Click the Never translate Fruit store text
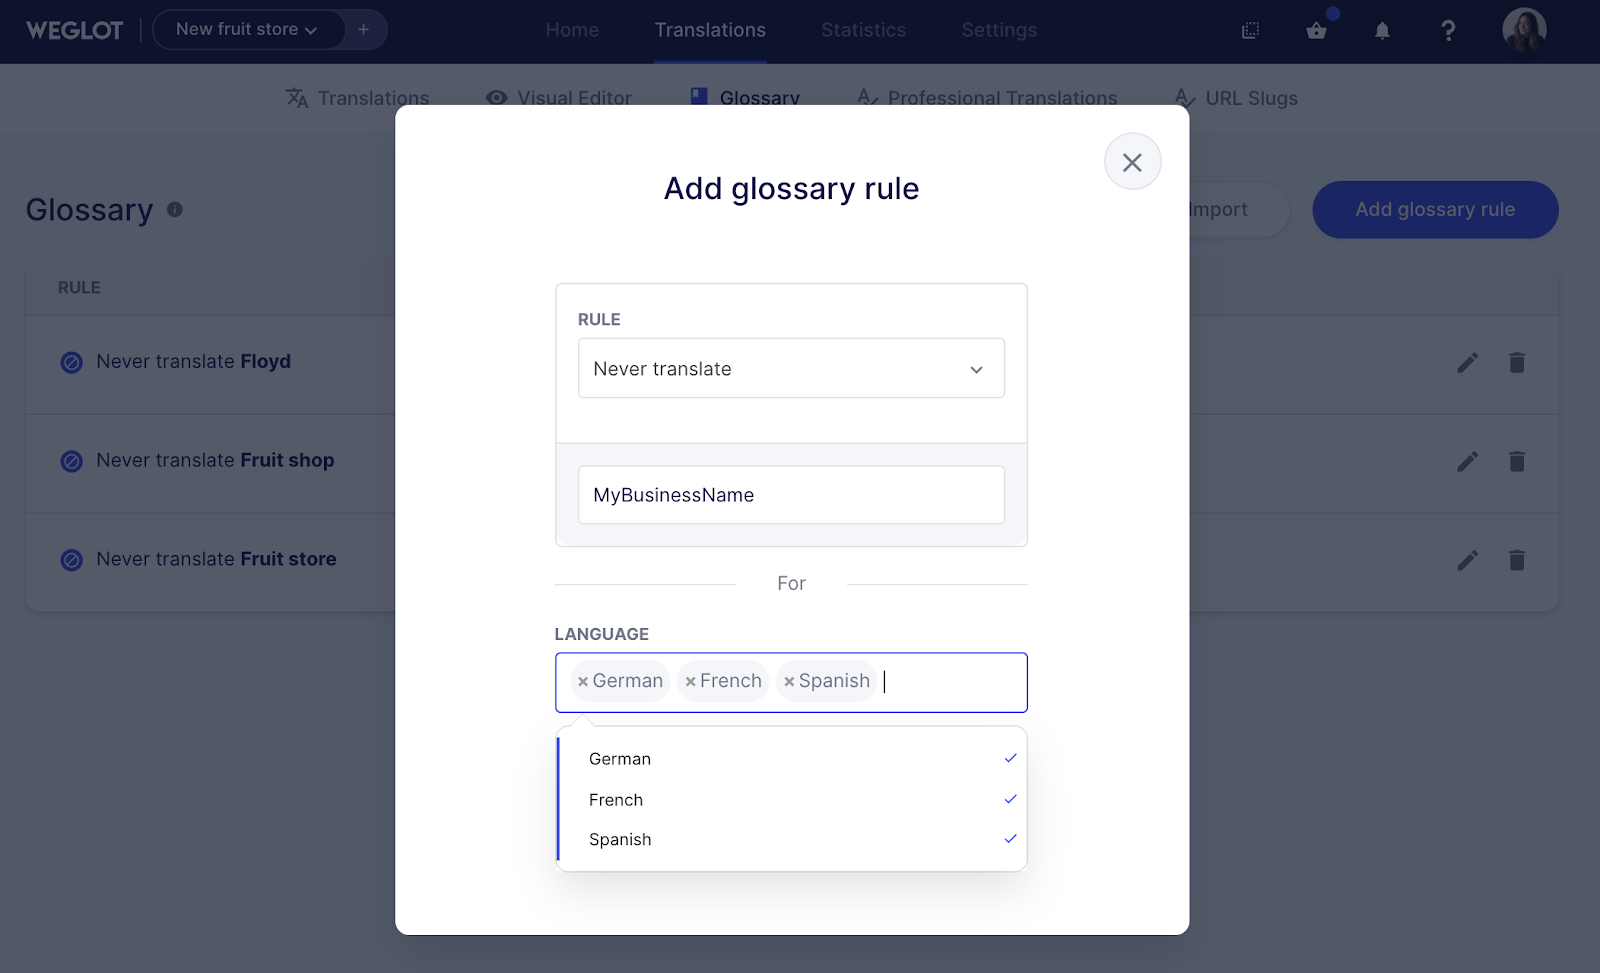The height and width of the screenshot is (973, 1600). pos(216,560)
